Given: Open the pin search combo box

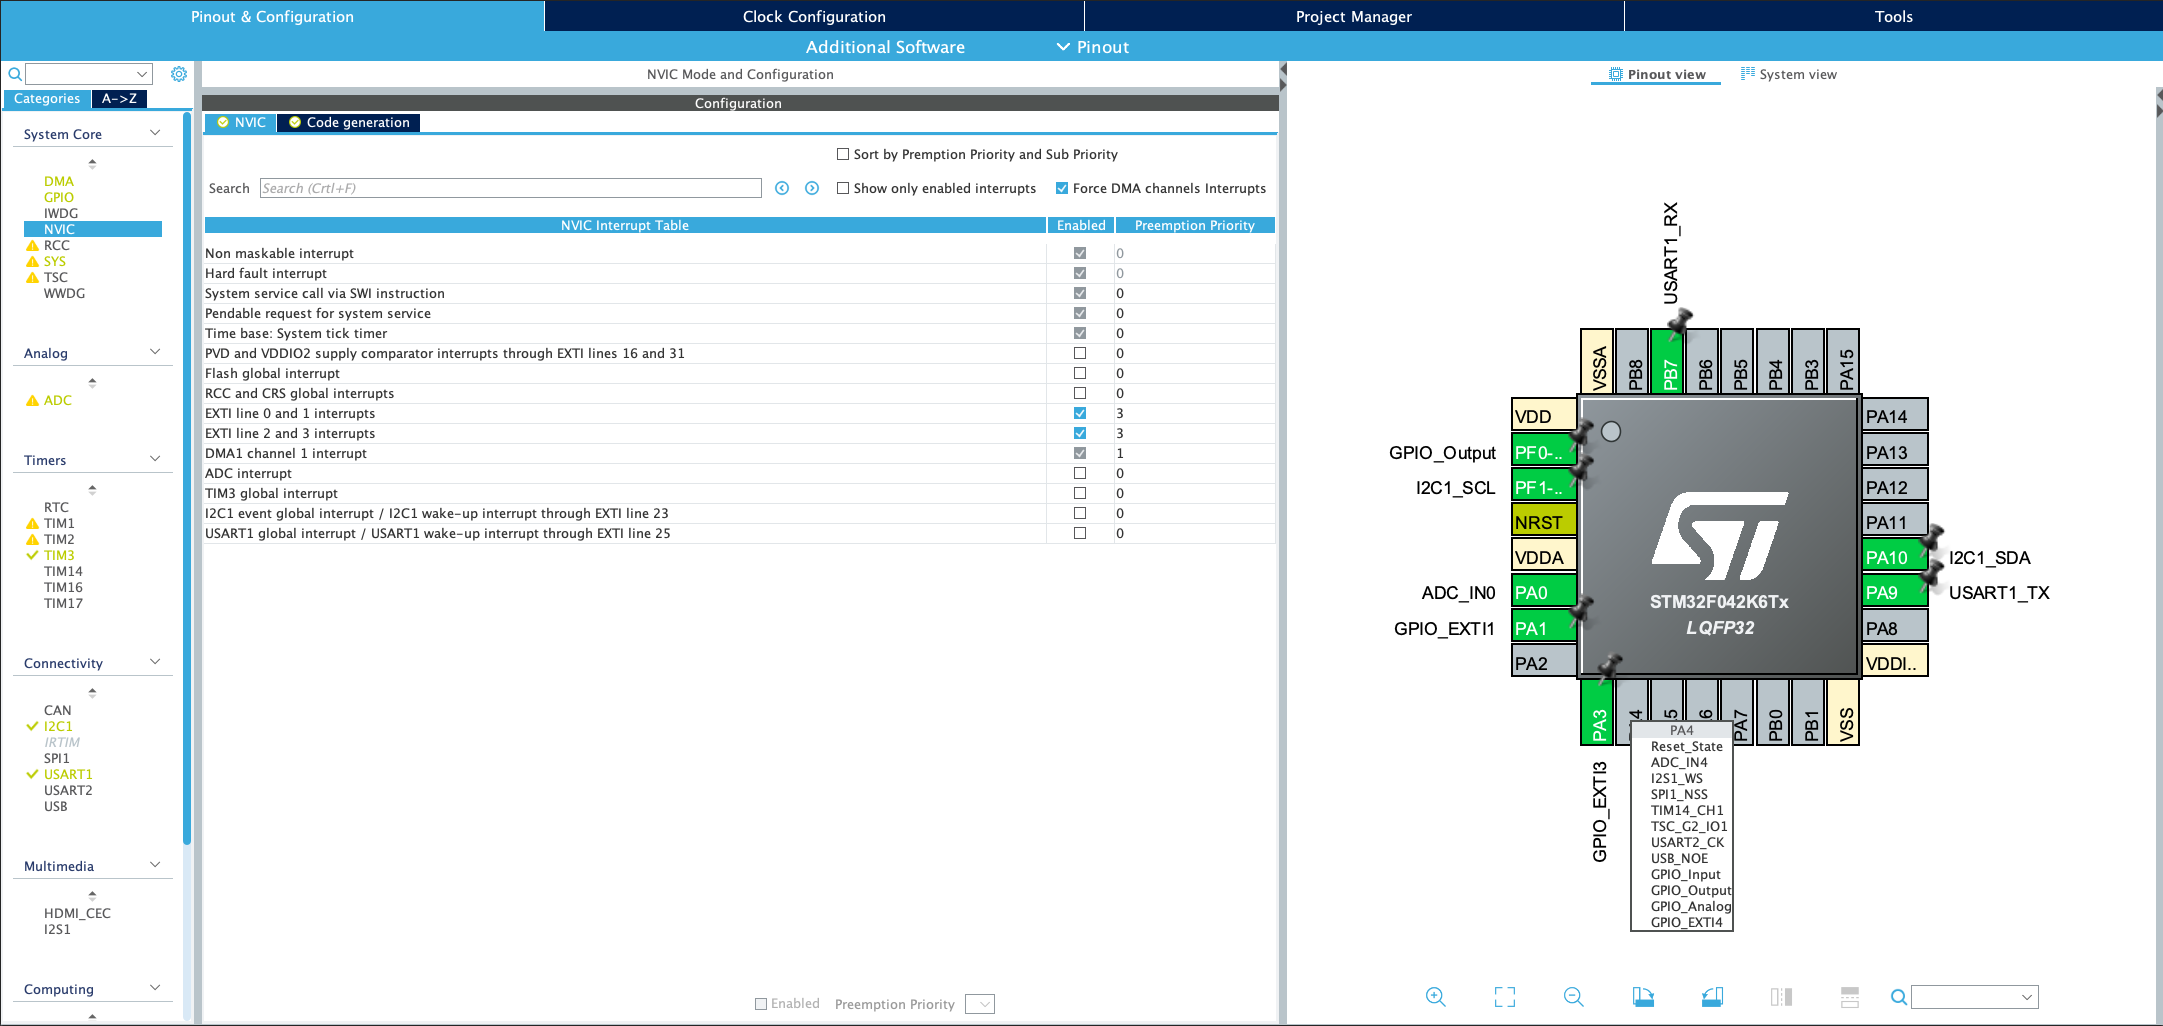Looking at the screenshot, I should pos(1974,997).
